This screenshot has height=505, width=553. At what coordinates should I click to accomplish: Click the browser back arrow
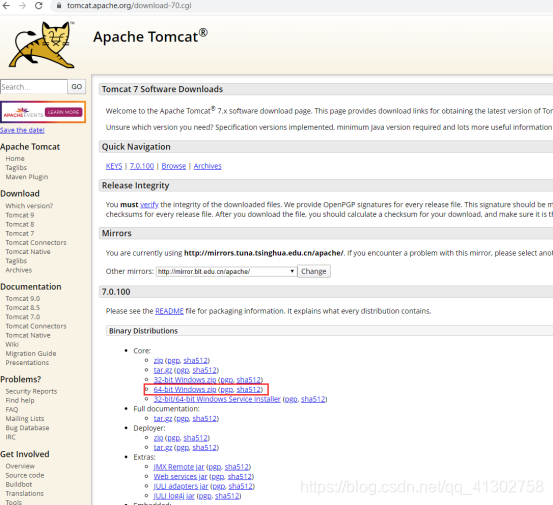coord(6,6)
